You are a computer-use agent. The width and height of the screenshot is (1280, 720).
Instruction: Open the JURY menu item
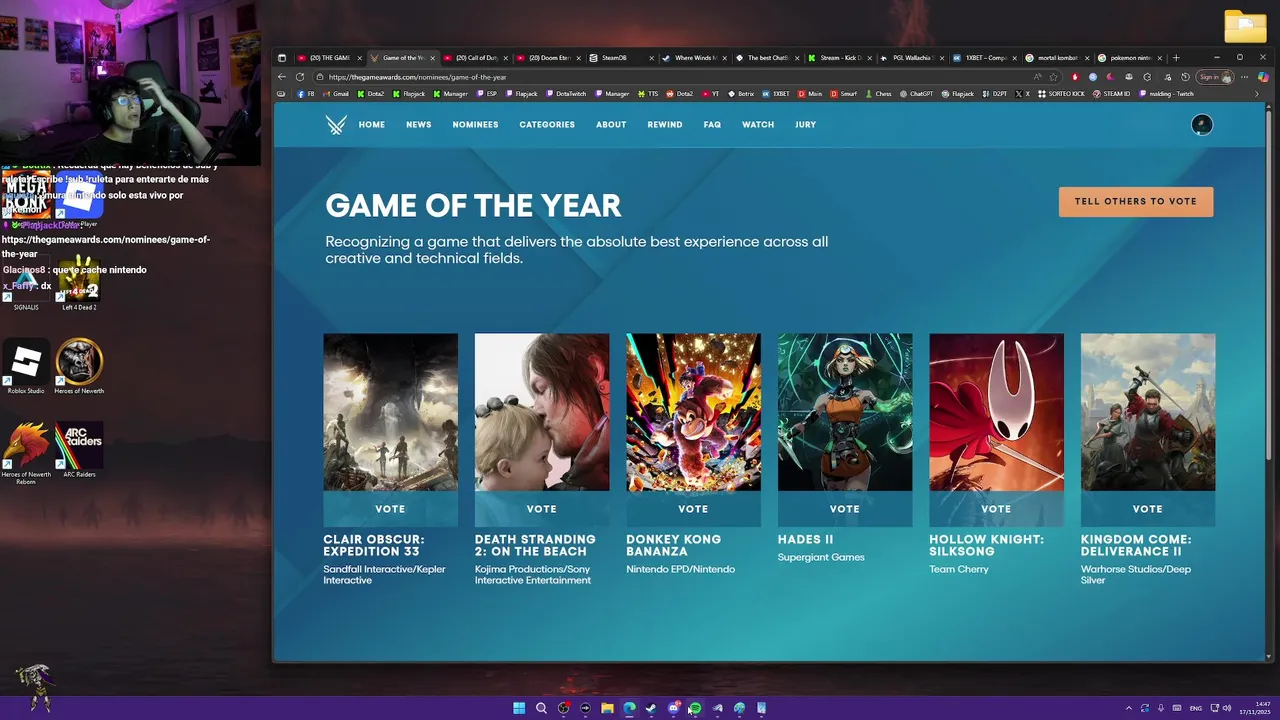pos(806,125)
